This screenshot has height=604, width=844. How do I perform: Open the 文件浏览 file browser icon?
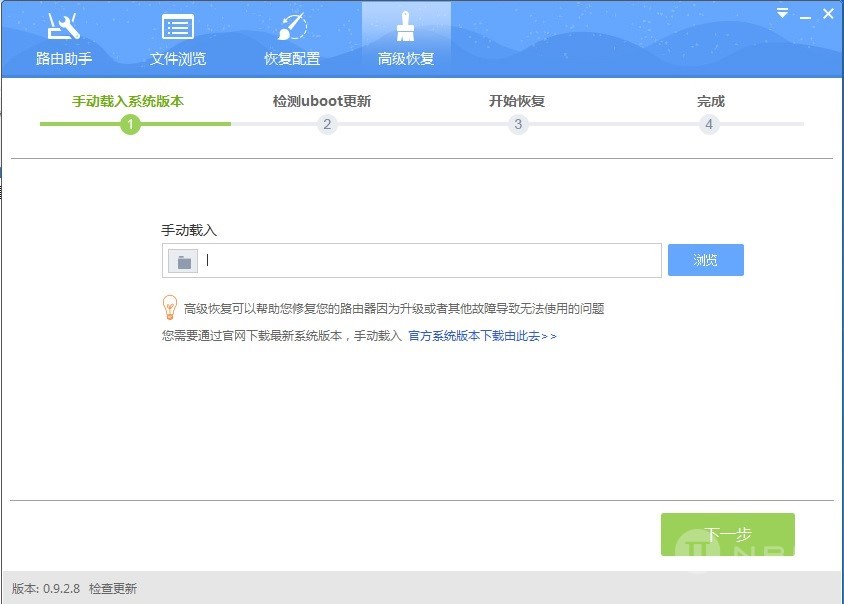[178, 27]
